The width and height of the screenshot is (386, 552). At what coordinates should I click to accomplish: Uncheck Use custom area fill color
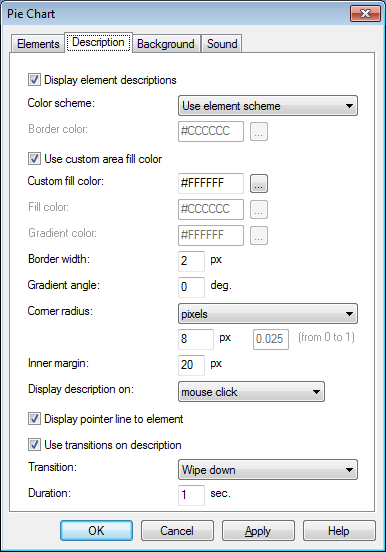pos(34,158)
